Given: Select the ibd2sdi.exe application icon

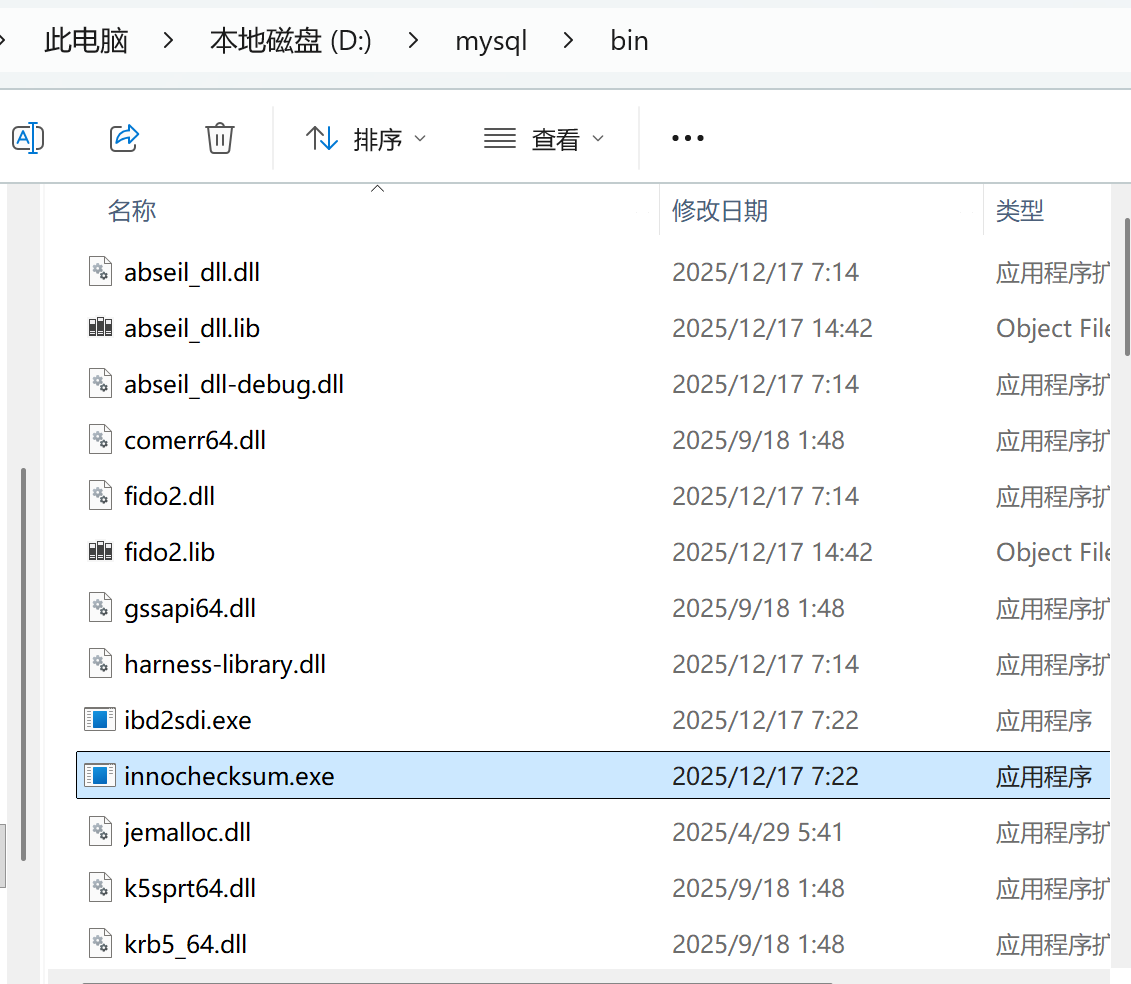Looking at the screenshot, I should [100, 719].
